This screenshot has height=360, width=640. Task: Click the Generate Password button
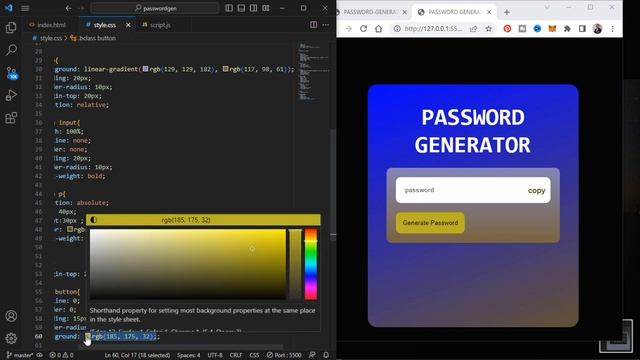tap(430, 223)
